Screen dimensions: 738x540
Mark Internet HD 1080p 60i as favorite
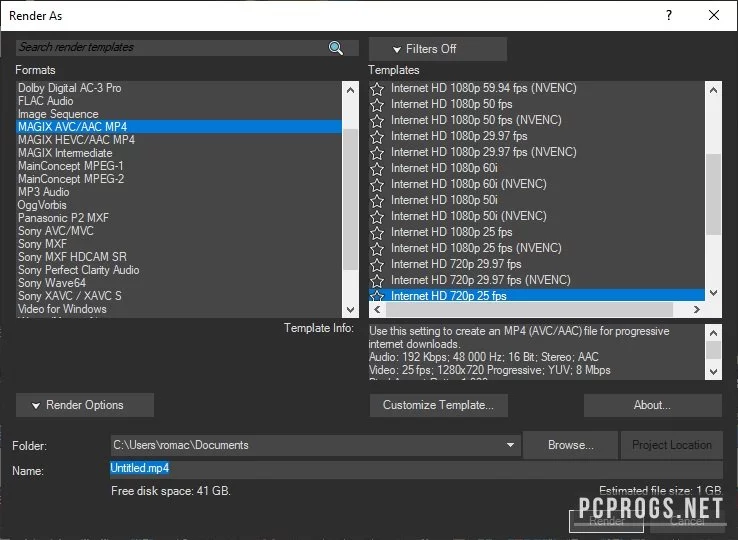tap(377, 169)
